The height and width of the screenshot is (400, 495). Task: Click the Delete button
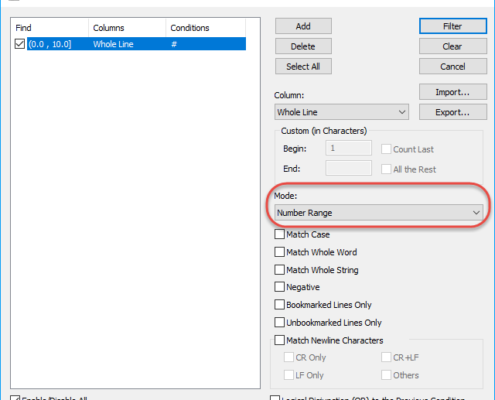pos(303,46)
